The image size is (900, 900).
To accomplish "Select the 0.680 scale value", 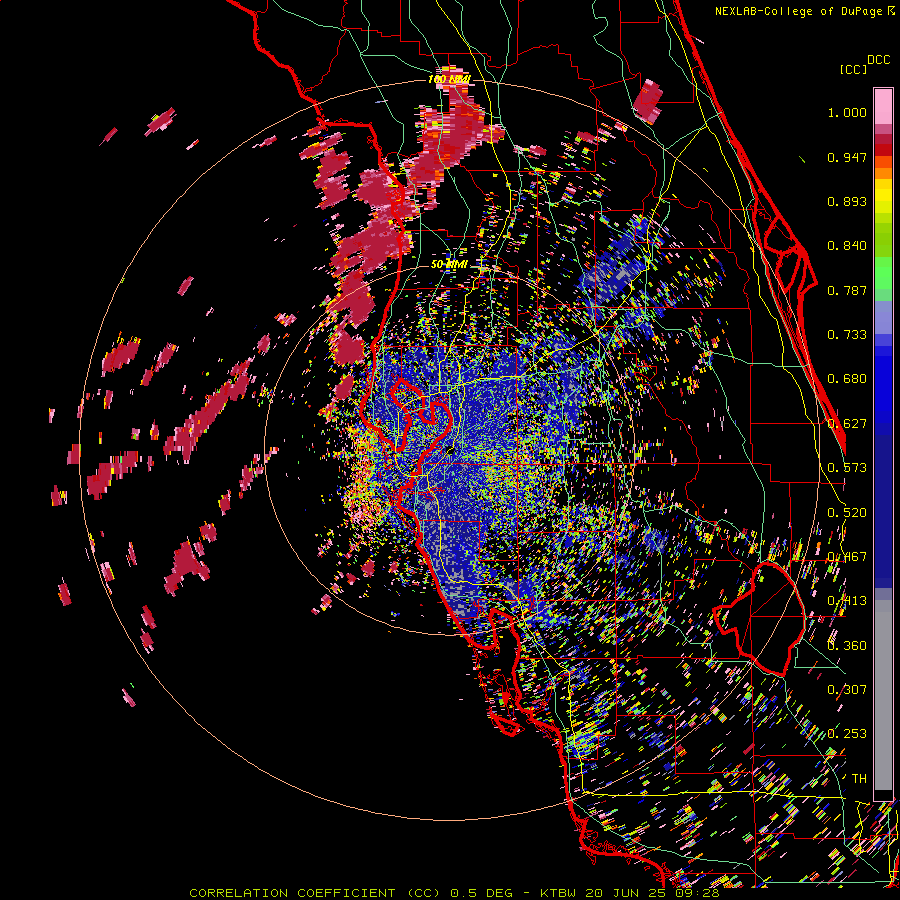I will 847,379.
